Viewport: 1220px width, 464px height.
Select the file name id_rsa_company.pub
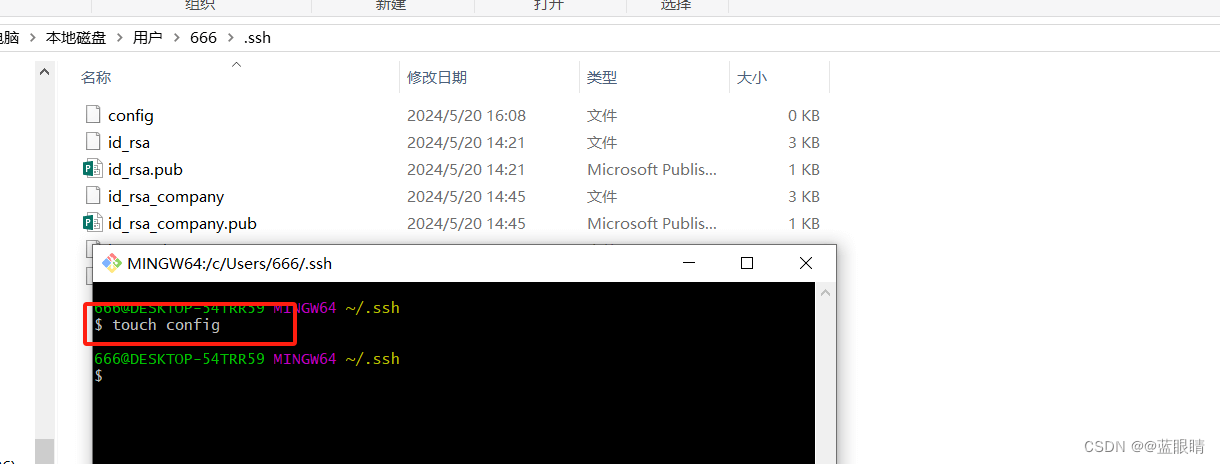(182, 223)
